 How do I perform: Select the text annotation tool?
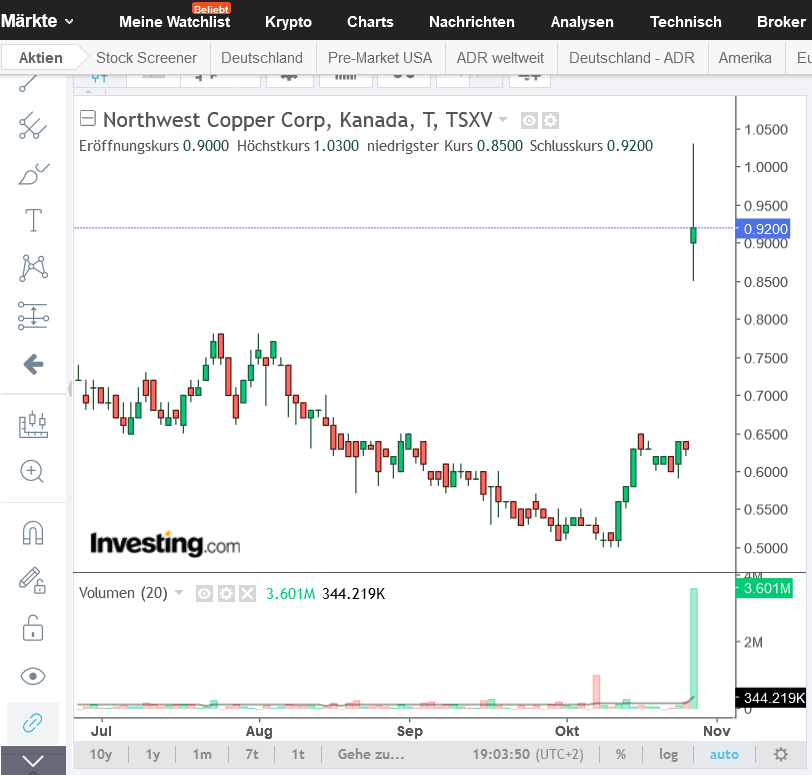click(33, 221)
